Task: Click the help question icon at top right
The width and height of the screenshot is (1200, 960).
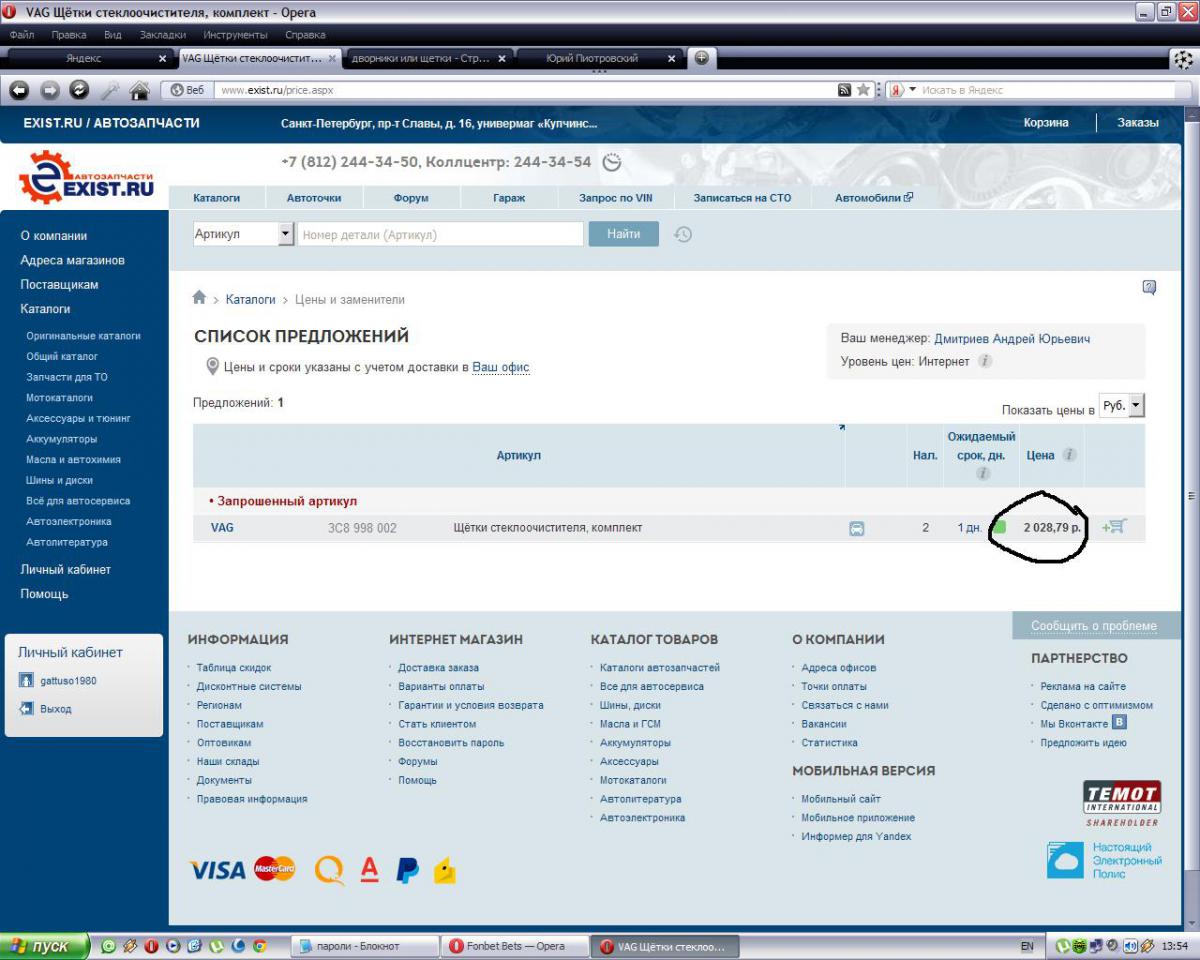Action: (x=1149, y=288)
